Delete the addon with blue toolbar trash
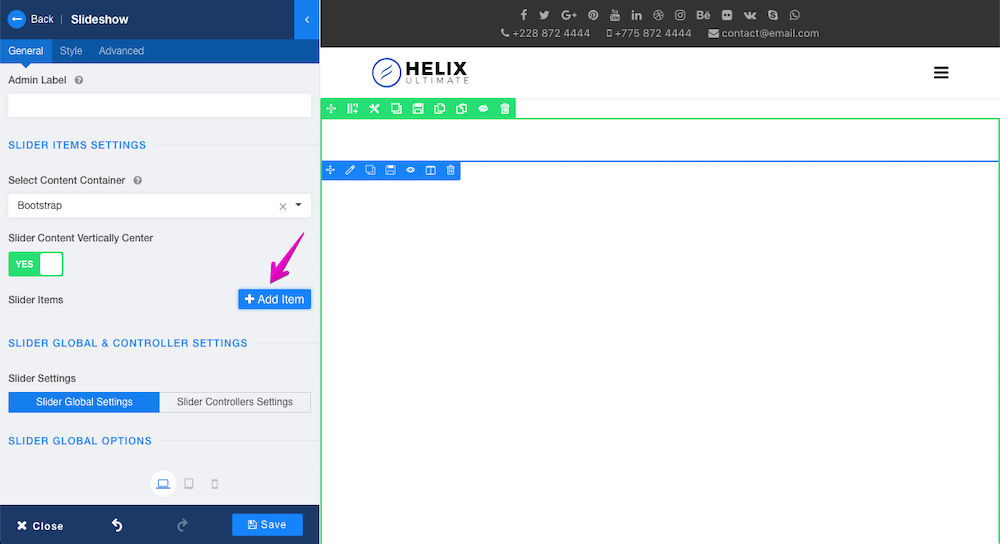1000x544 pixels. click(450, 170)
